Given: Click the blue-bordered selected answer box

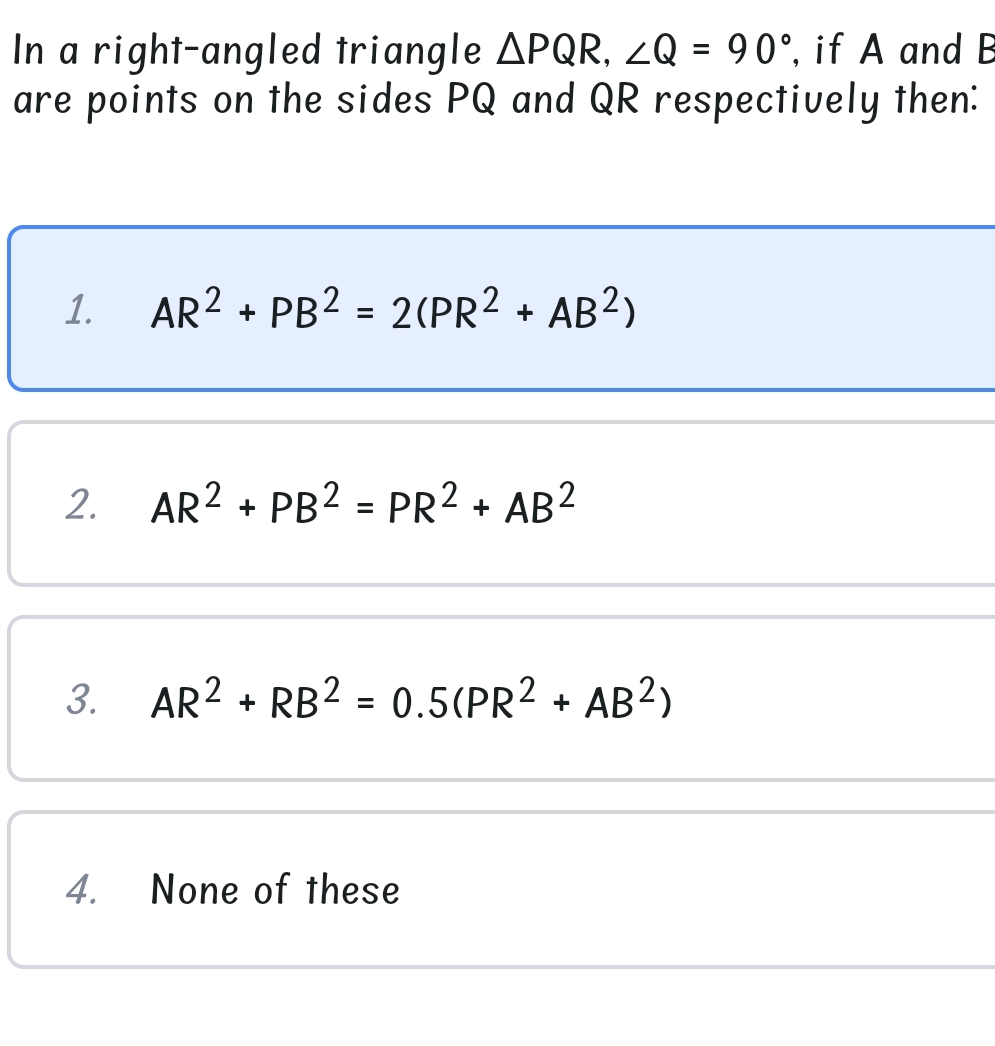Looking at the screenshot, I should [x=497, y=306].
